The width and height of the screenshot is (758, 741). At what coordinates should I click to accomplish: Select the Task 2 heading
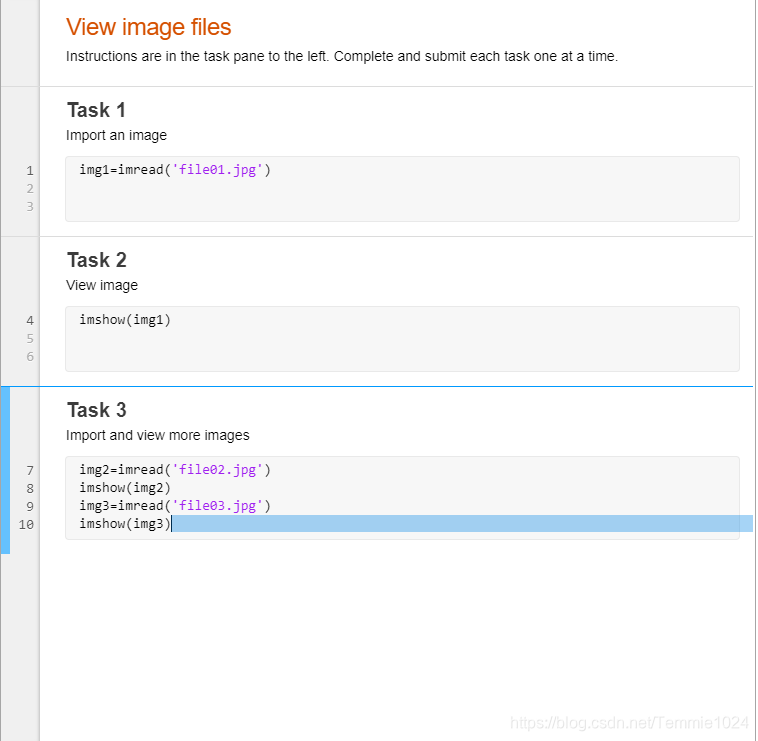96,260
